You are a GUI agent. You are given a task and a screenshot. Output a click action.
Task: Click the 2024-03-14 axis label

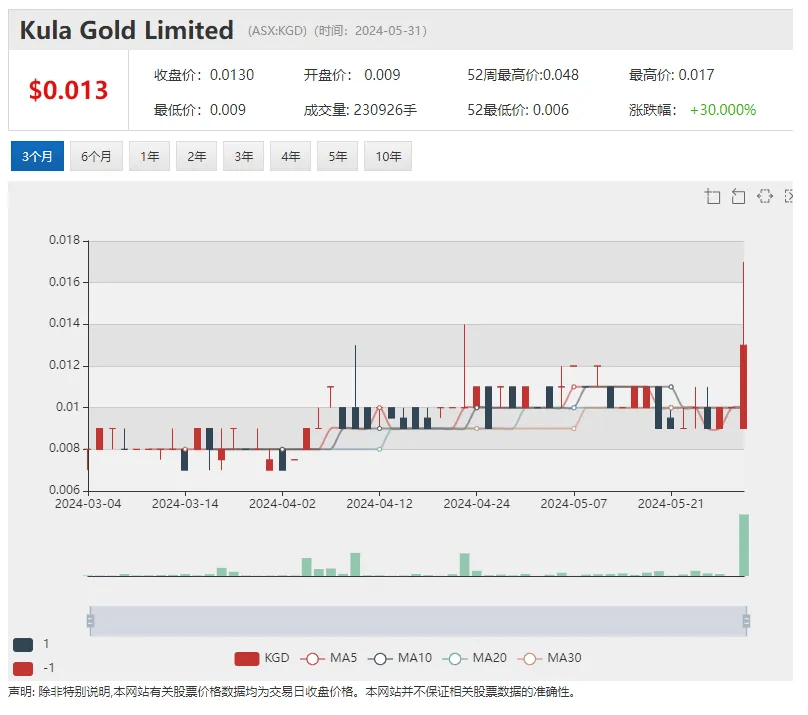[185, 504]
